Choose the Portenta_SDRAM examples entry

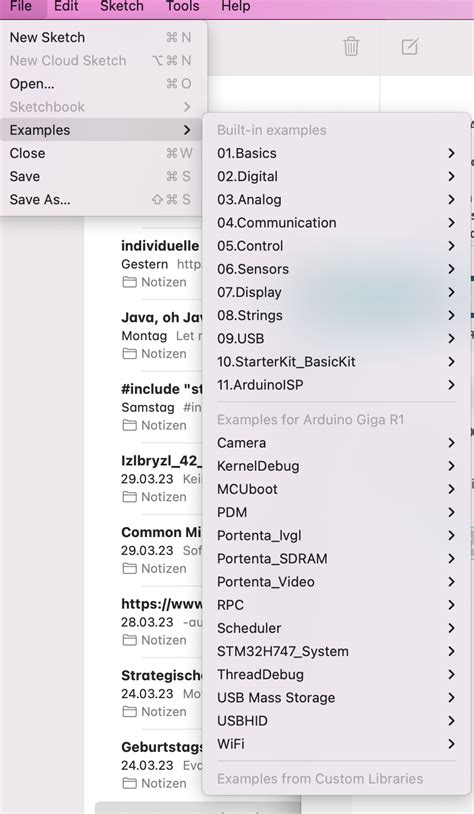(336, 559)
